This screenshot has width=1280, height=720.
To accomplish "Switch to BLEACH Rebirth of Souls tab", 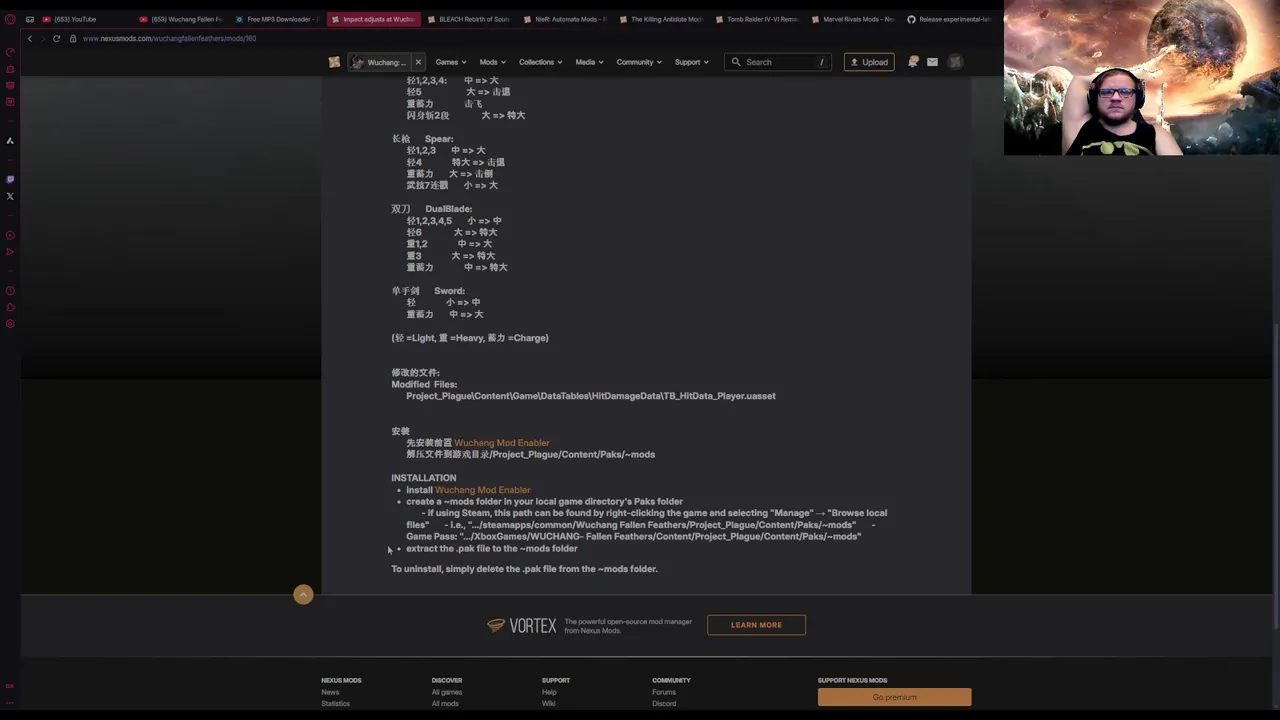I will click(469, 19).
